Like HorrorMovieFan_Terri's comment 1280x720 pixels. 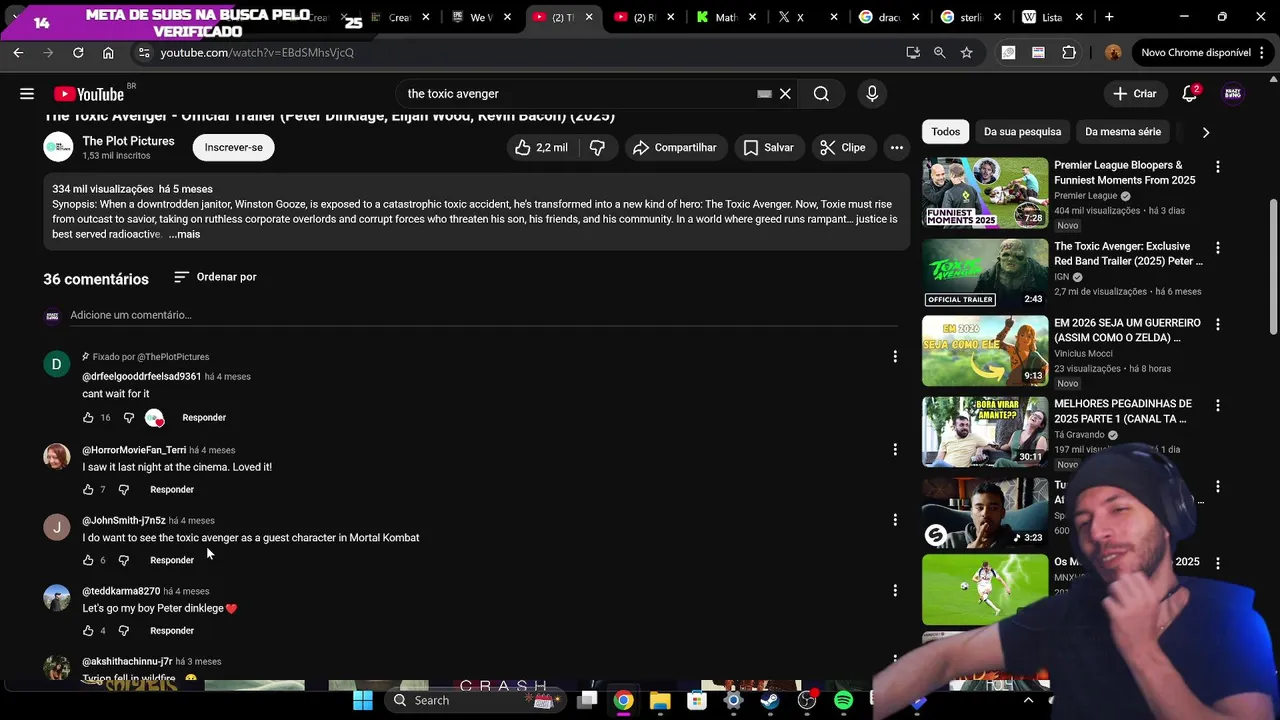[x=88, y=489]
